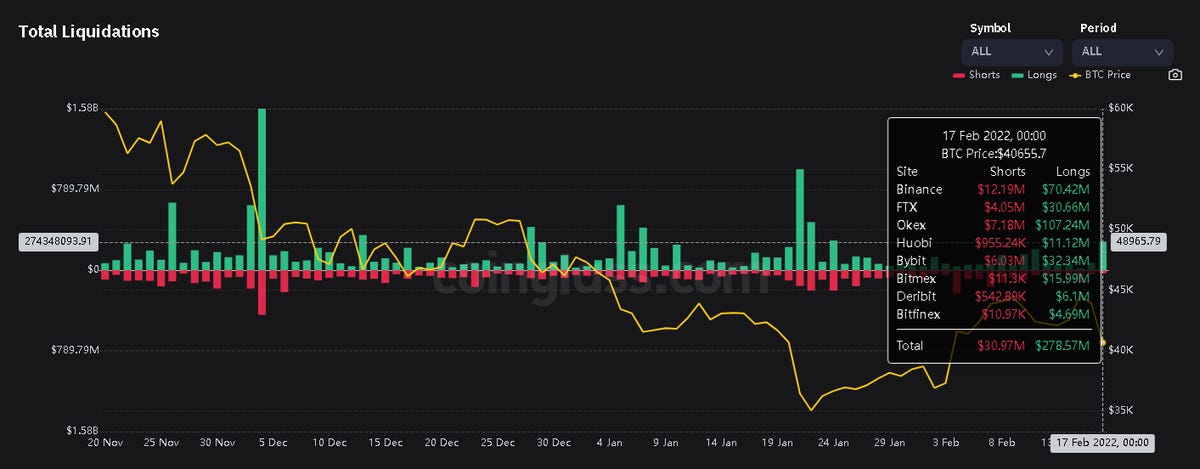1200x469 pixels.
Task: Click the tooltip Longs column header
Action: (x=1072, y=171)
